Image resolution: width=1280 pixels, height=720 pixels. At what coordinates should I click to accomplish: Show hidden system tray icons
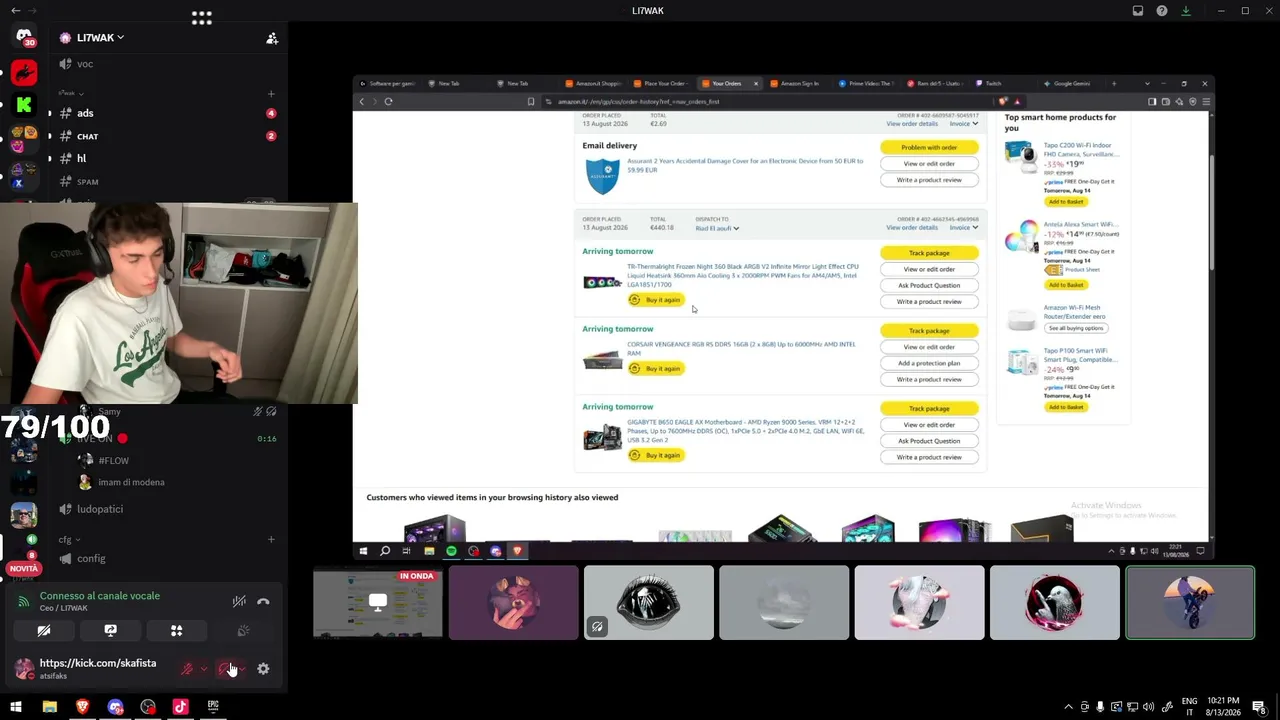point(1068,707)
